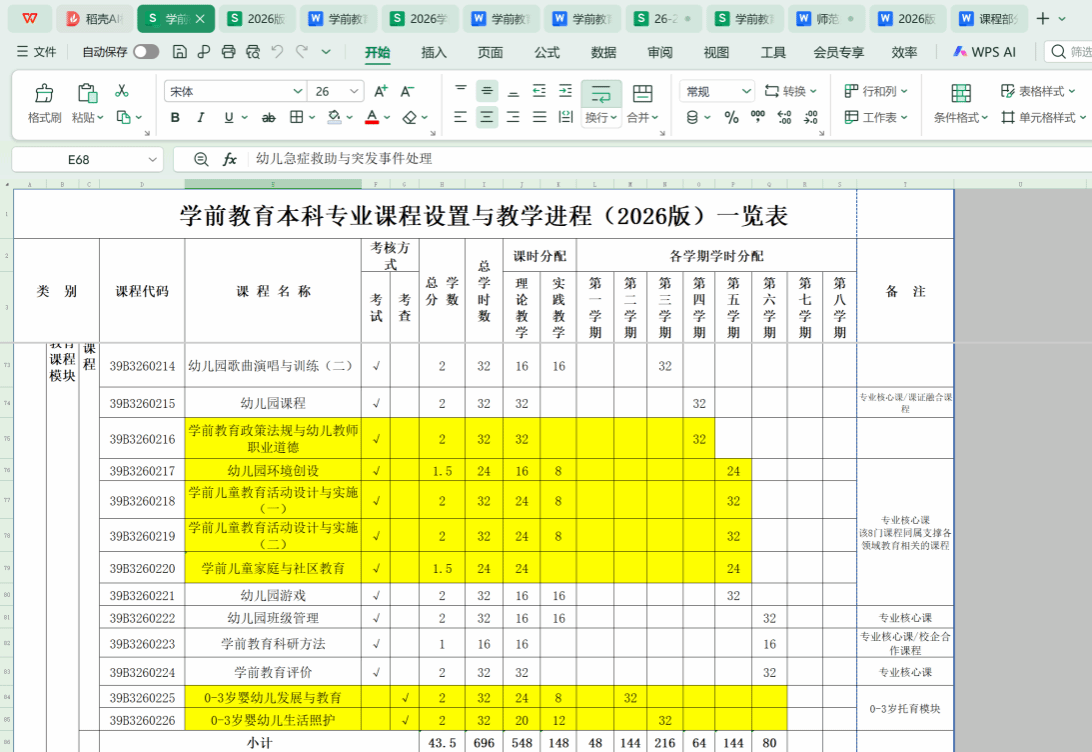Open the 文件 File menu
The height and width of the screenshot is (752, 1092).
pyautogui.click(x=37, y=52)
